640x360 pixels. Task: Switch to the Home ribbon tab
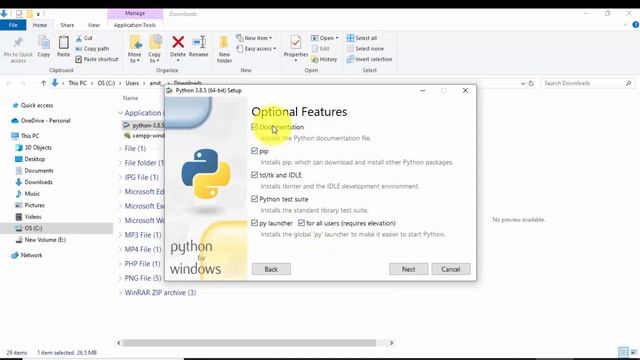pyautogui.click(x=40, y=25)
